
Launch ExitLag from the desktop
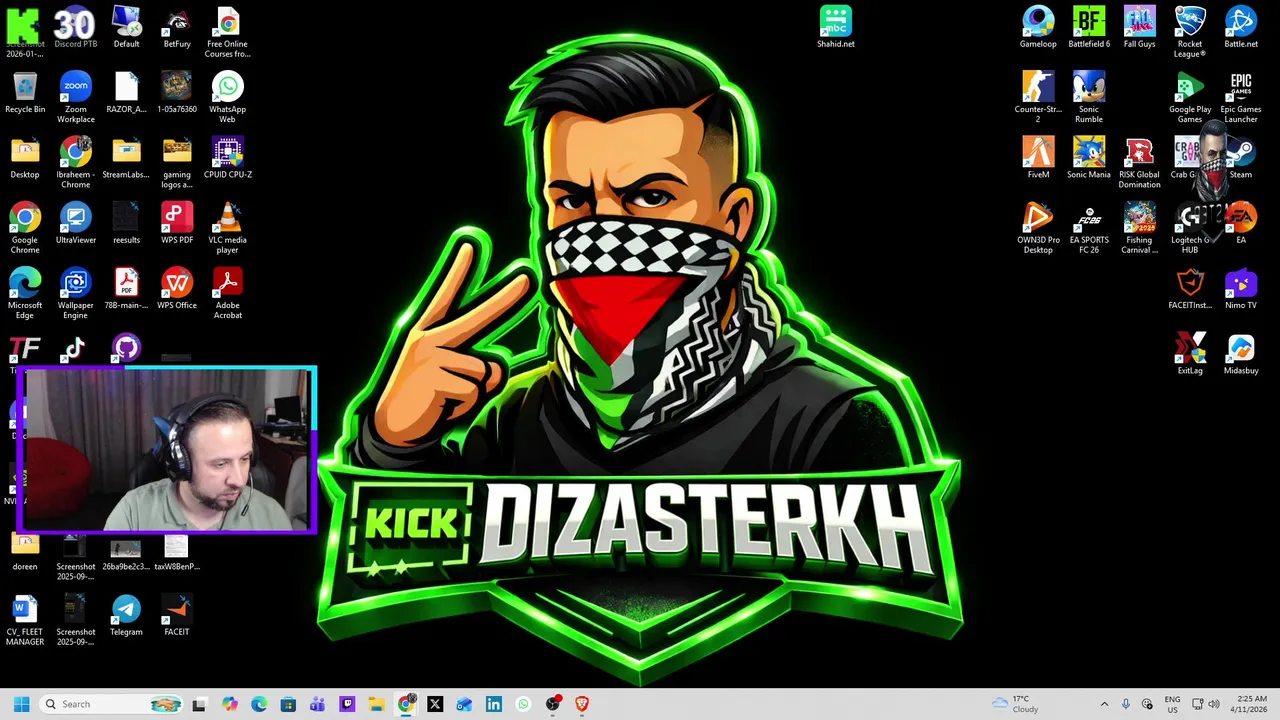tap(1190, 353)
